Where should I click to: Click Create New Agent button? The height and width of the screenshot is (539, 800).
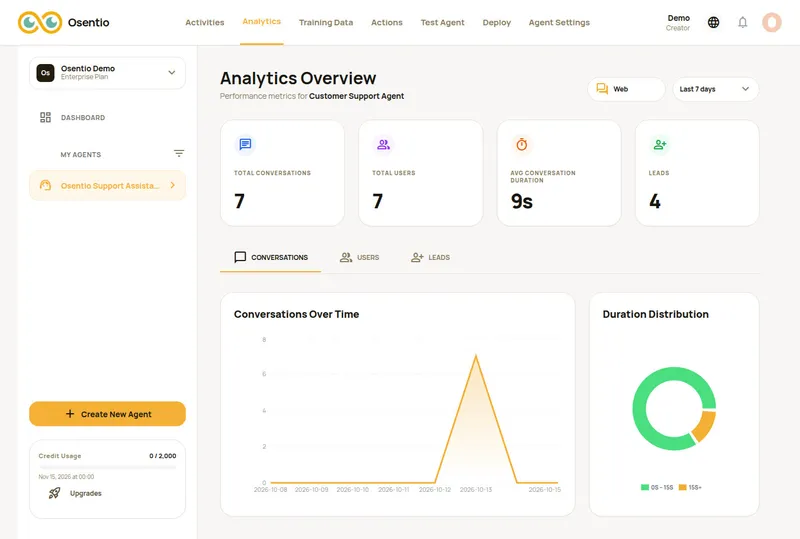click(x=107, y=414)
